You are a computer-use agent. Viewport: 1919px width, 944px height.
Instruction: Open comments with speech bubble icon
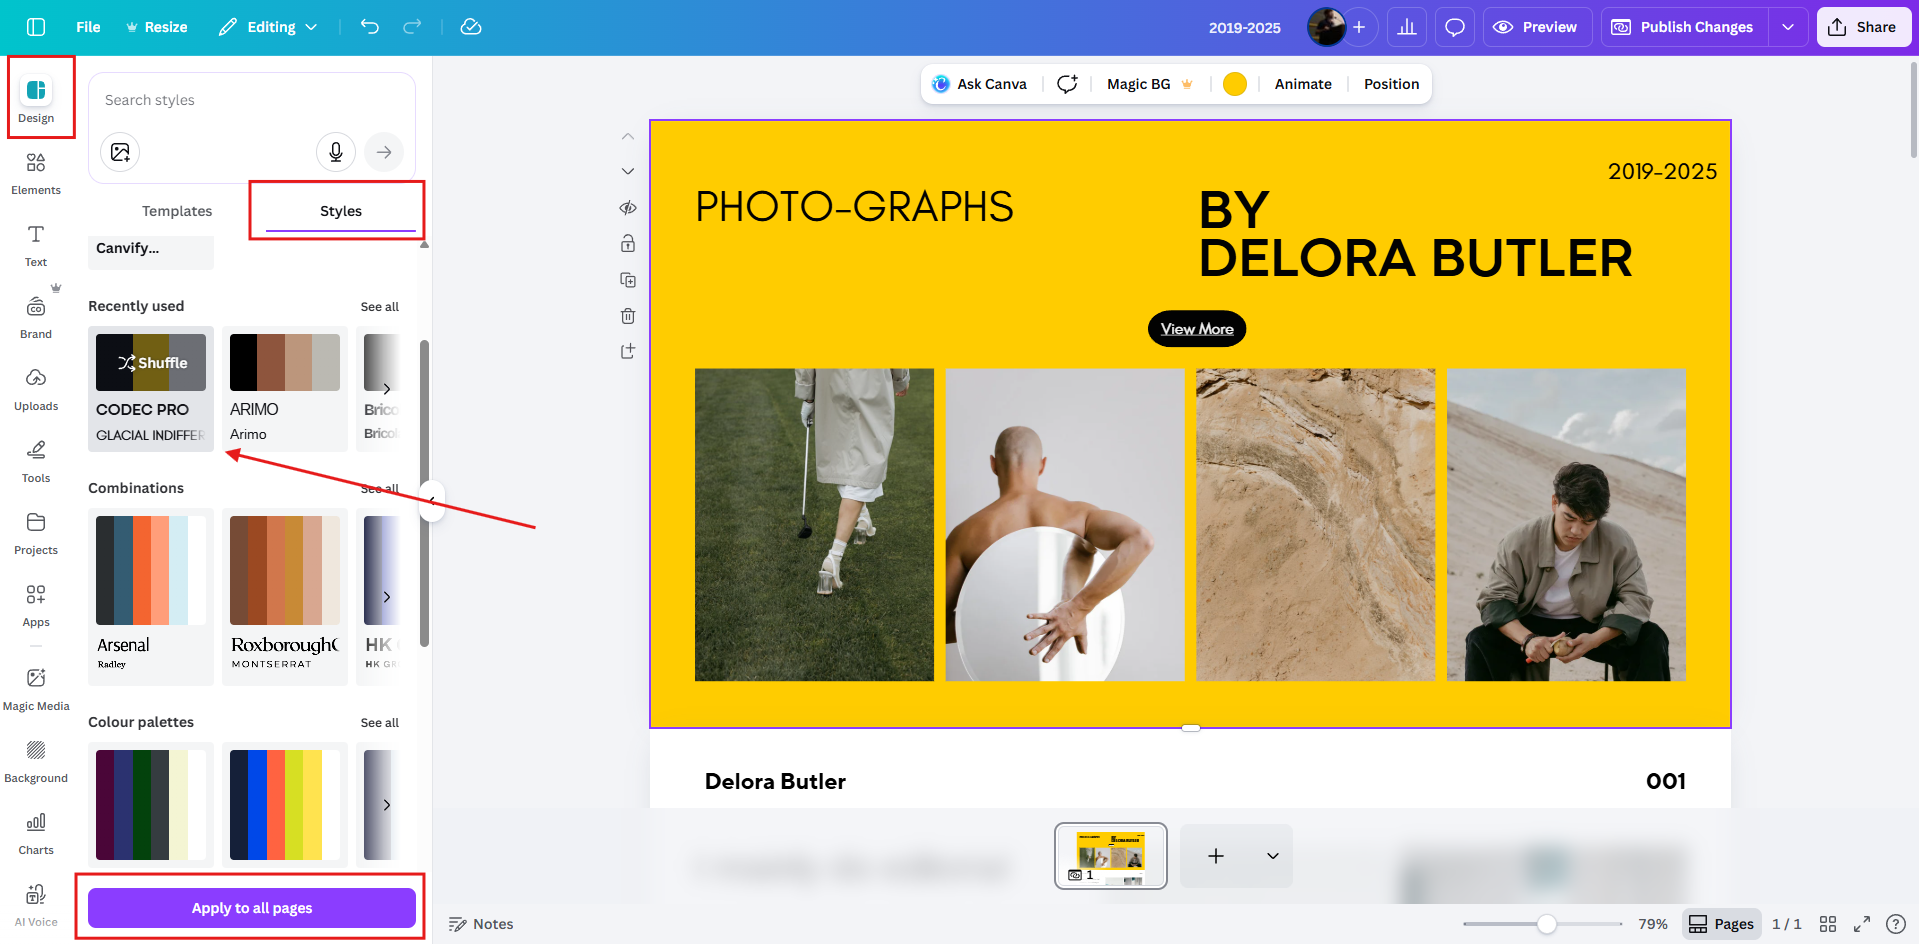(x=1455, y=27)
